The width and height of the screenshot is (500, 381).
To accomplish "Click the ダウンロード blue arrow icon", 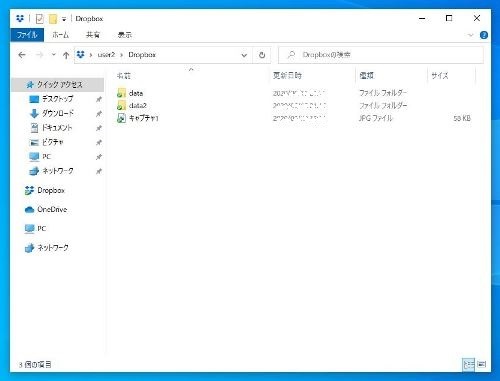I will (34, 114).
